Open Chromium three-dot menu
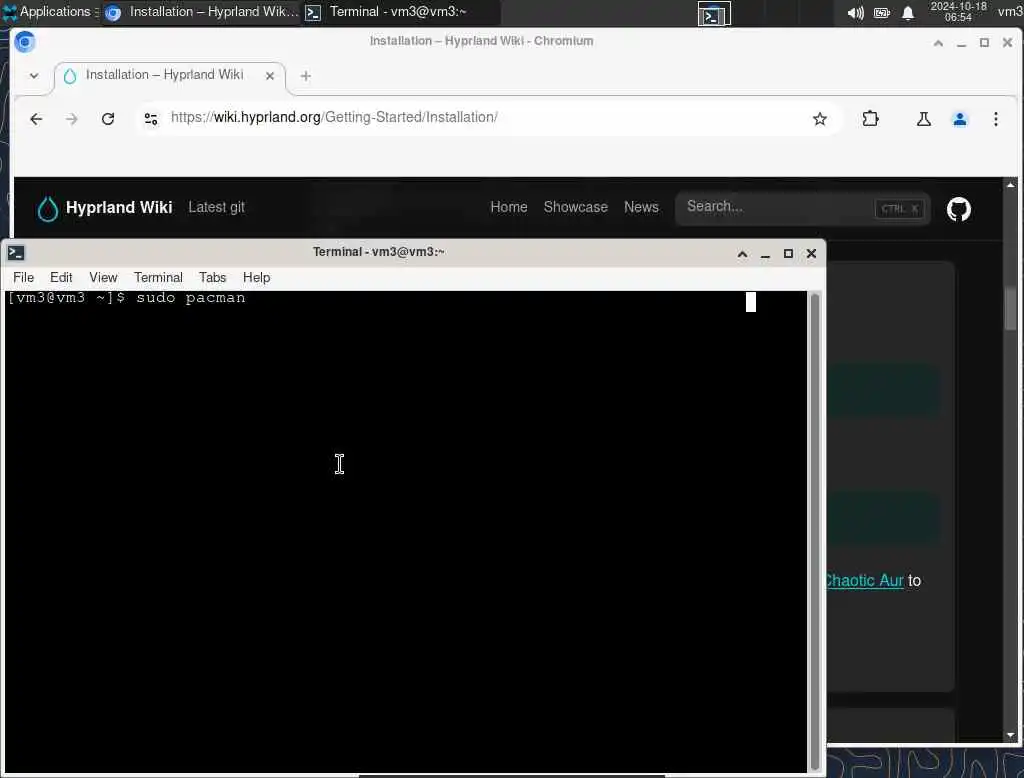 tap(995, 118)
